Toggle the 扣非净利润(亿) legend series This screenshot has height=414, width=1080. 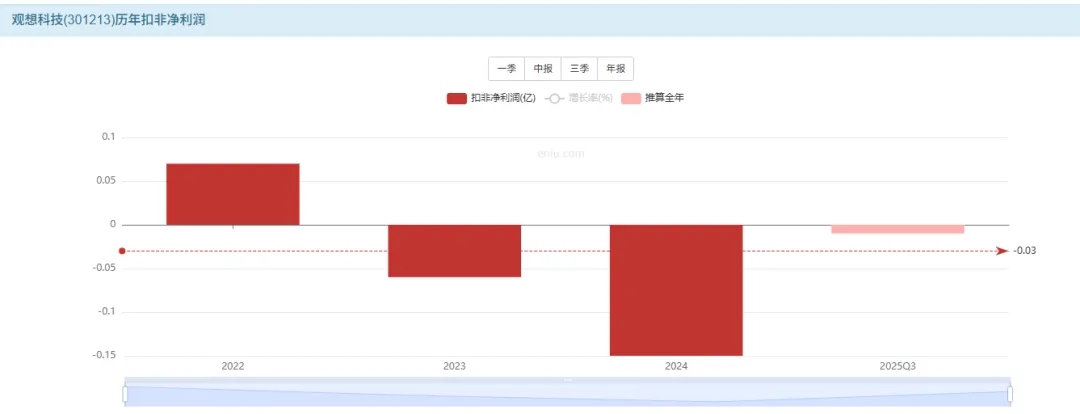(491, 99)
